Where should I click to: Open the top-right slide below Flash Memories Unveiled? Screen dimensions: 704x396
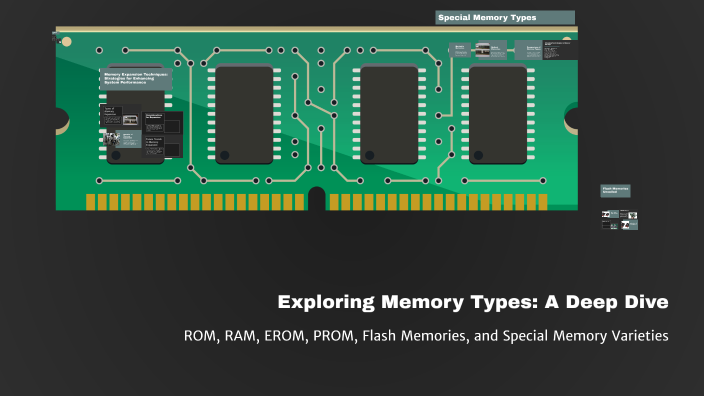tap(629, 214)
